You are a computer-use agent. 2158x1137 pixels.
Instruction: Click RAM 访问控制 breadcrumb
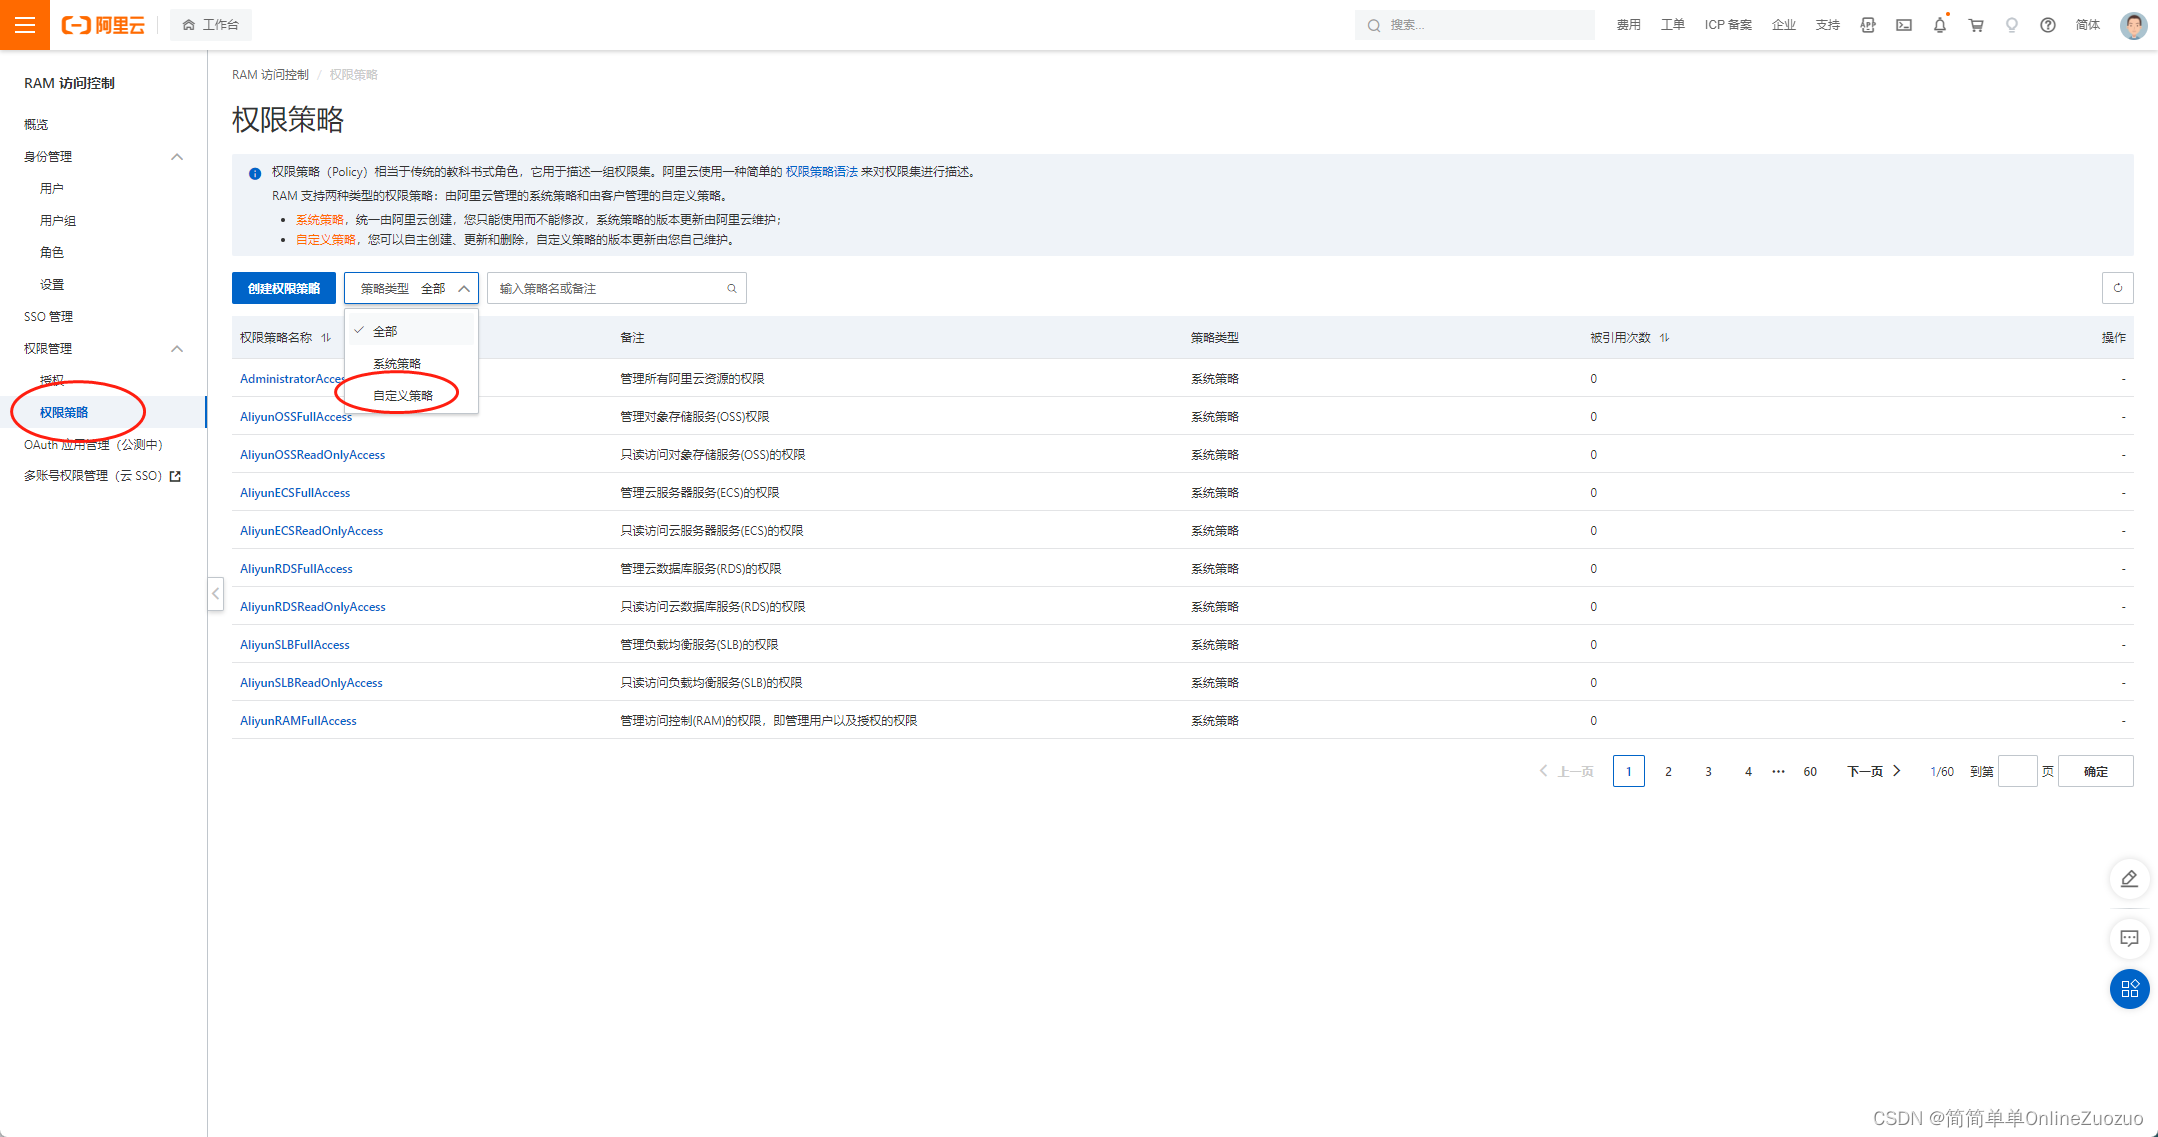pyautogui.click(x=270, y=75)
